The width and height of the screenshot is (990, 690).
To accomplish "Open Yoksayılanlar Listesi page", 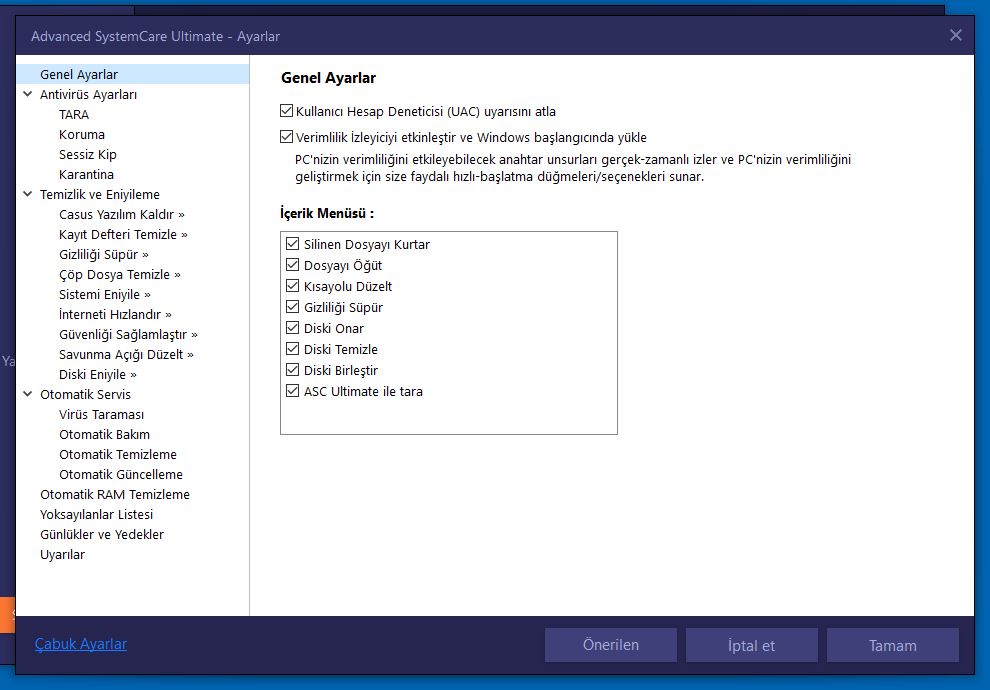I will click(x=96, y=515).
